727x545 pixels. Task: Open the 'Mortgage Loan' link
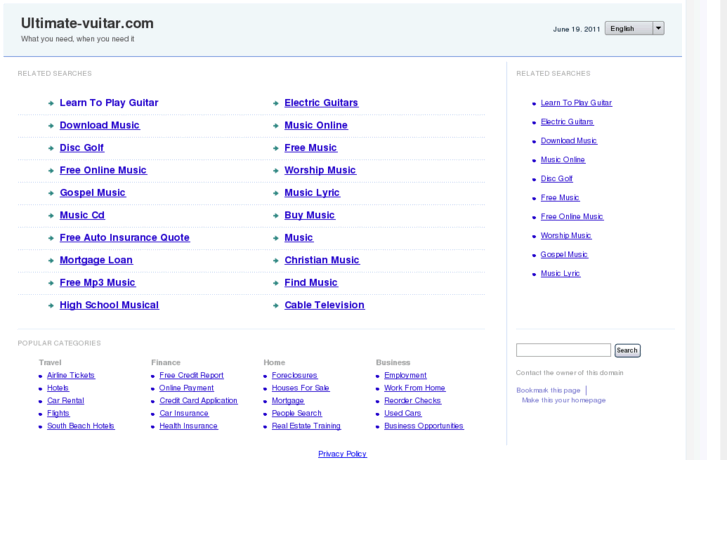pos(96,260)
